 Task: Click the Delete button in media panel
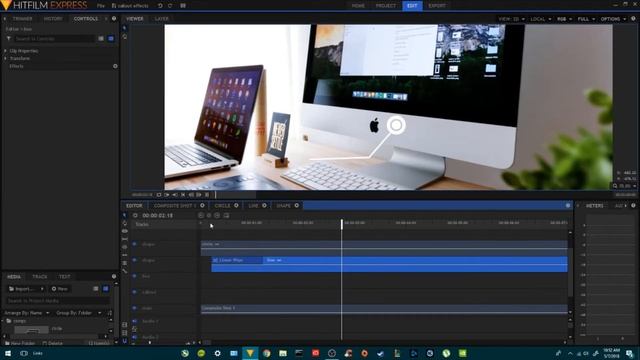(x=52, y=343)
